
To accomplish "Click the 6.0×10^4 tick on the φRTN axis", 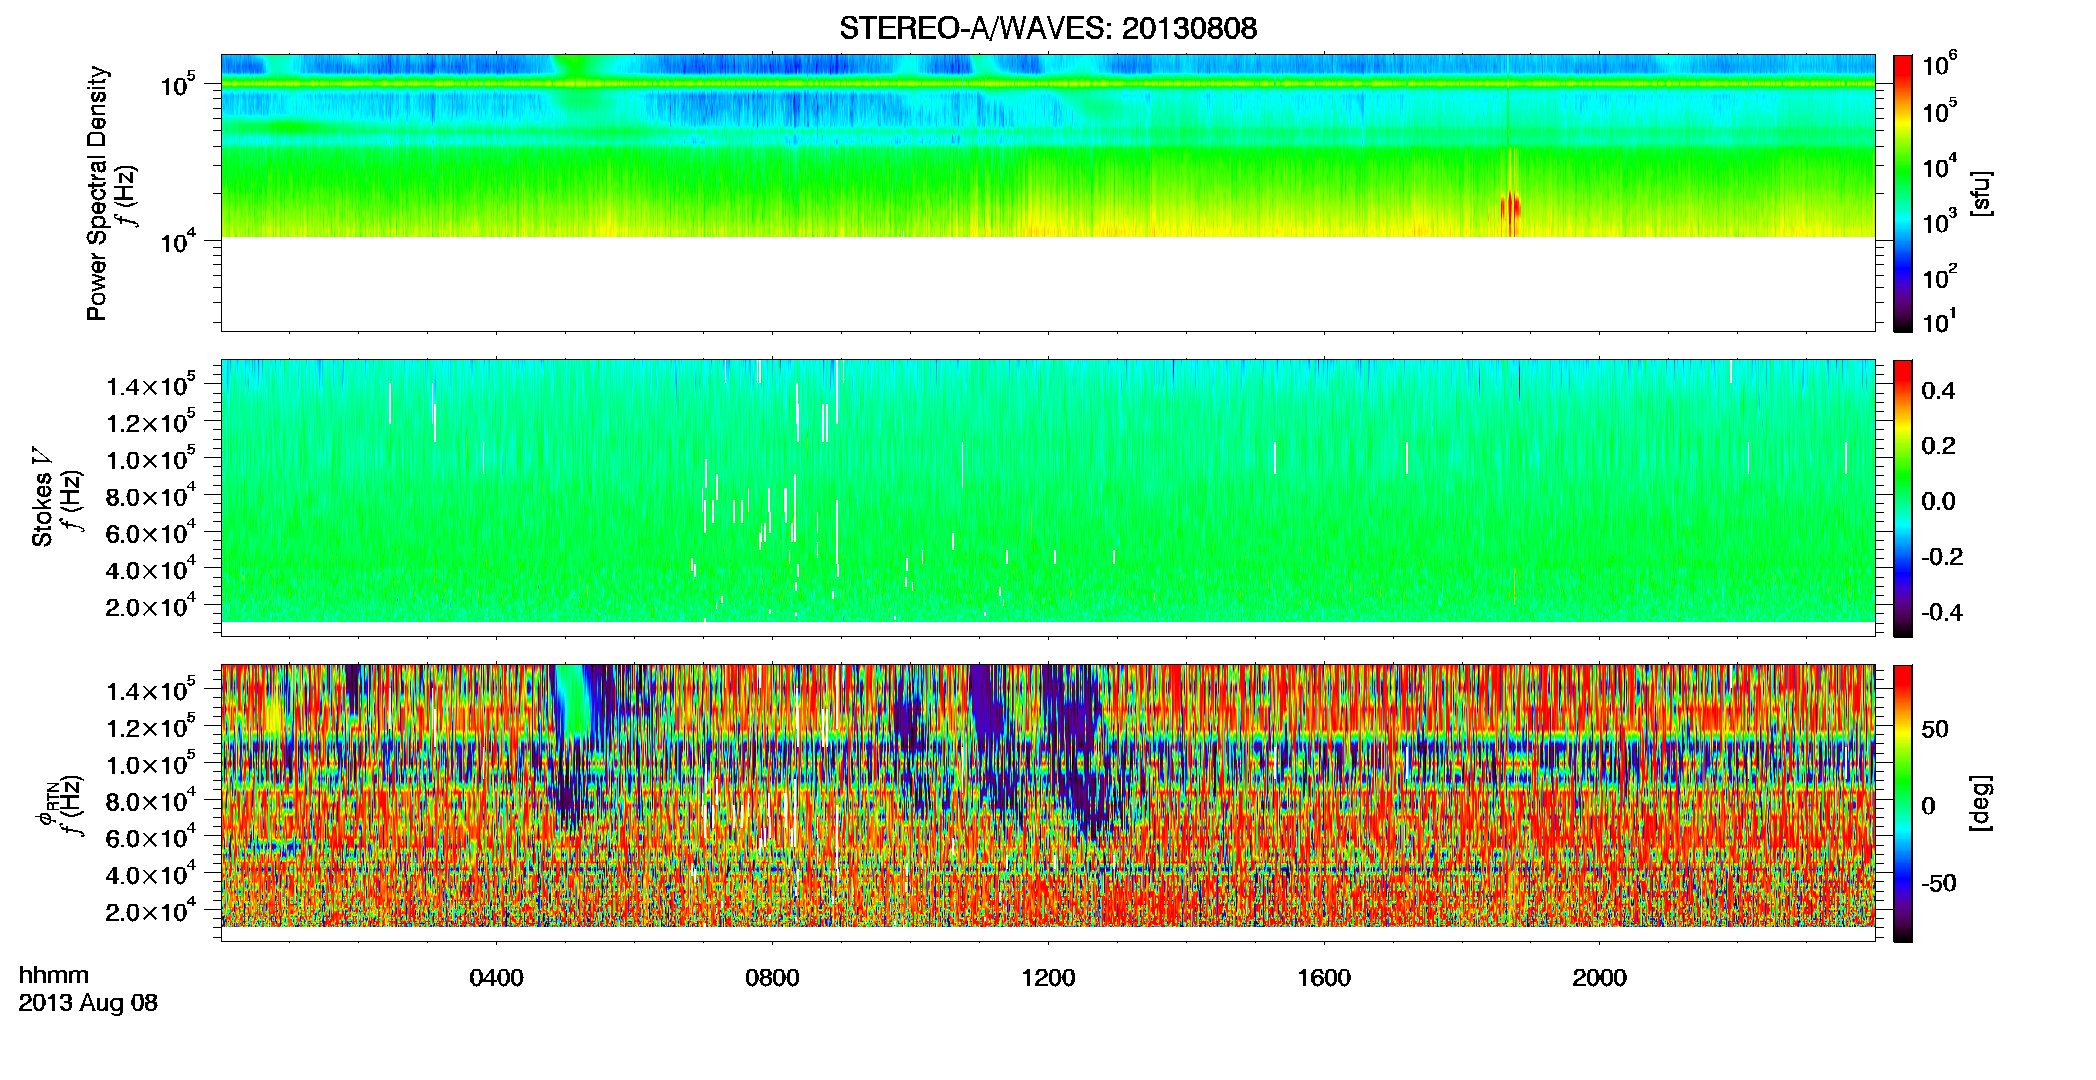I will pos(152,837).
